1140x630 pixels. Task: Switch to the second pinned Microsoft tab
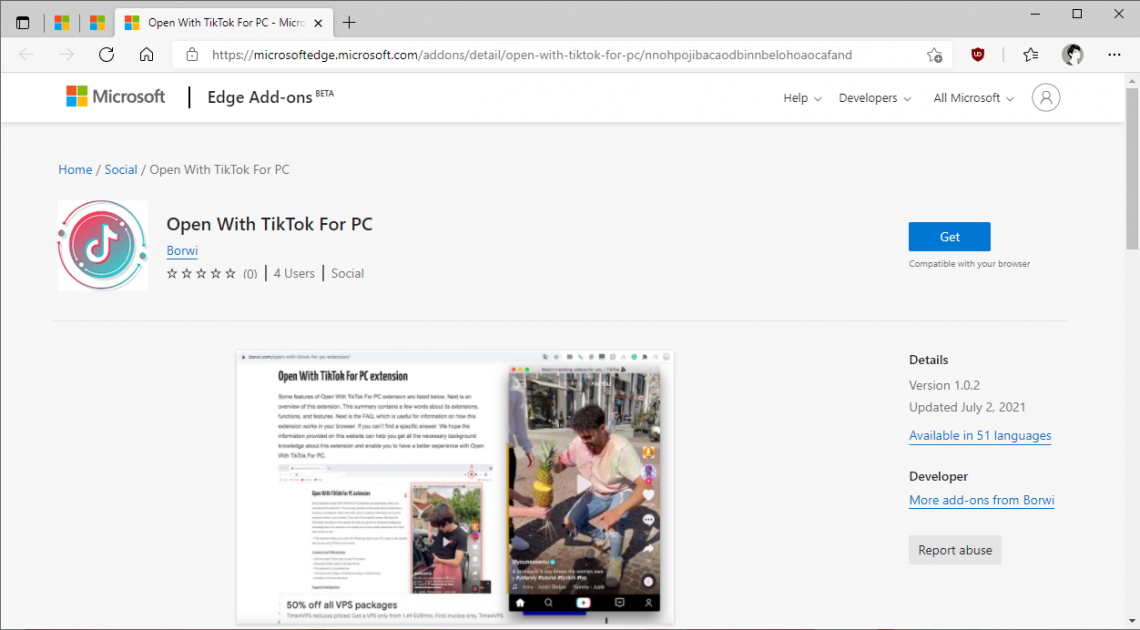(x=97, y=23)
